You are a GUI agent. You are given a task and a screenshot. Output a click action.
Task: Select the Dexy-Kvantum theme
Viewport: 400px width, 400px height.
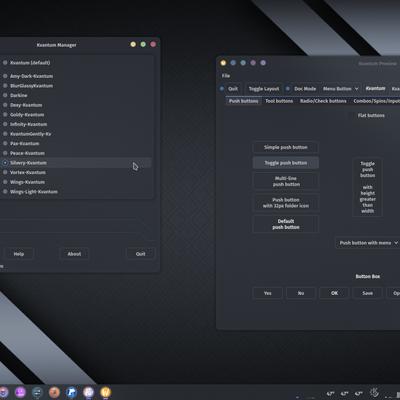26,105
